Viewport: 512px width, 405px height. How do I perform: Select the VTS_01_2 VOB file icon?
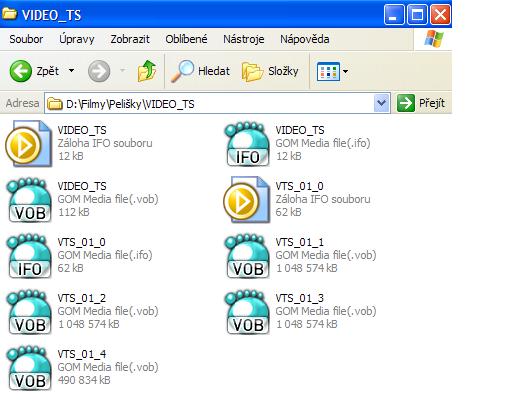tap(29, 312)
